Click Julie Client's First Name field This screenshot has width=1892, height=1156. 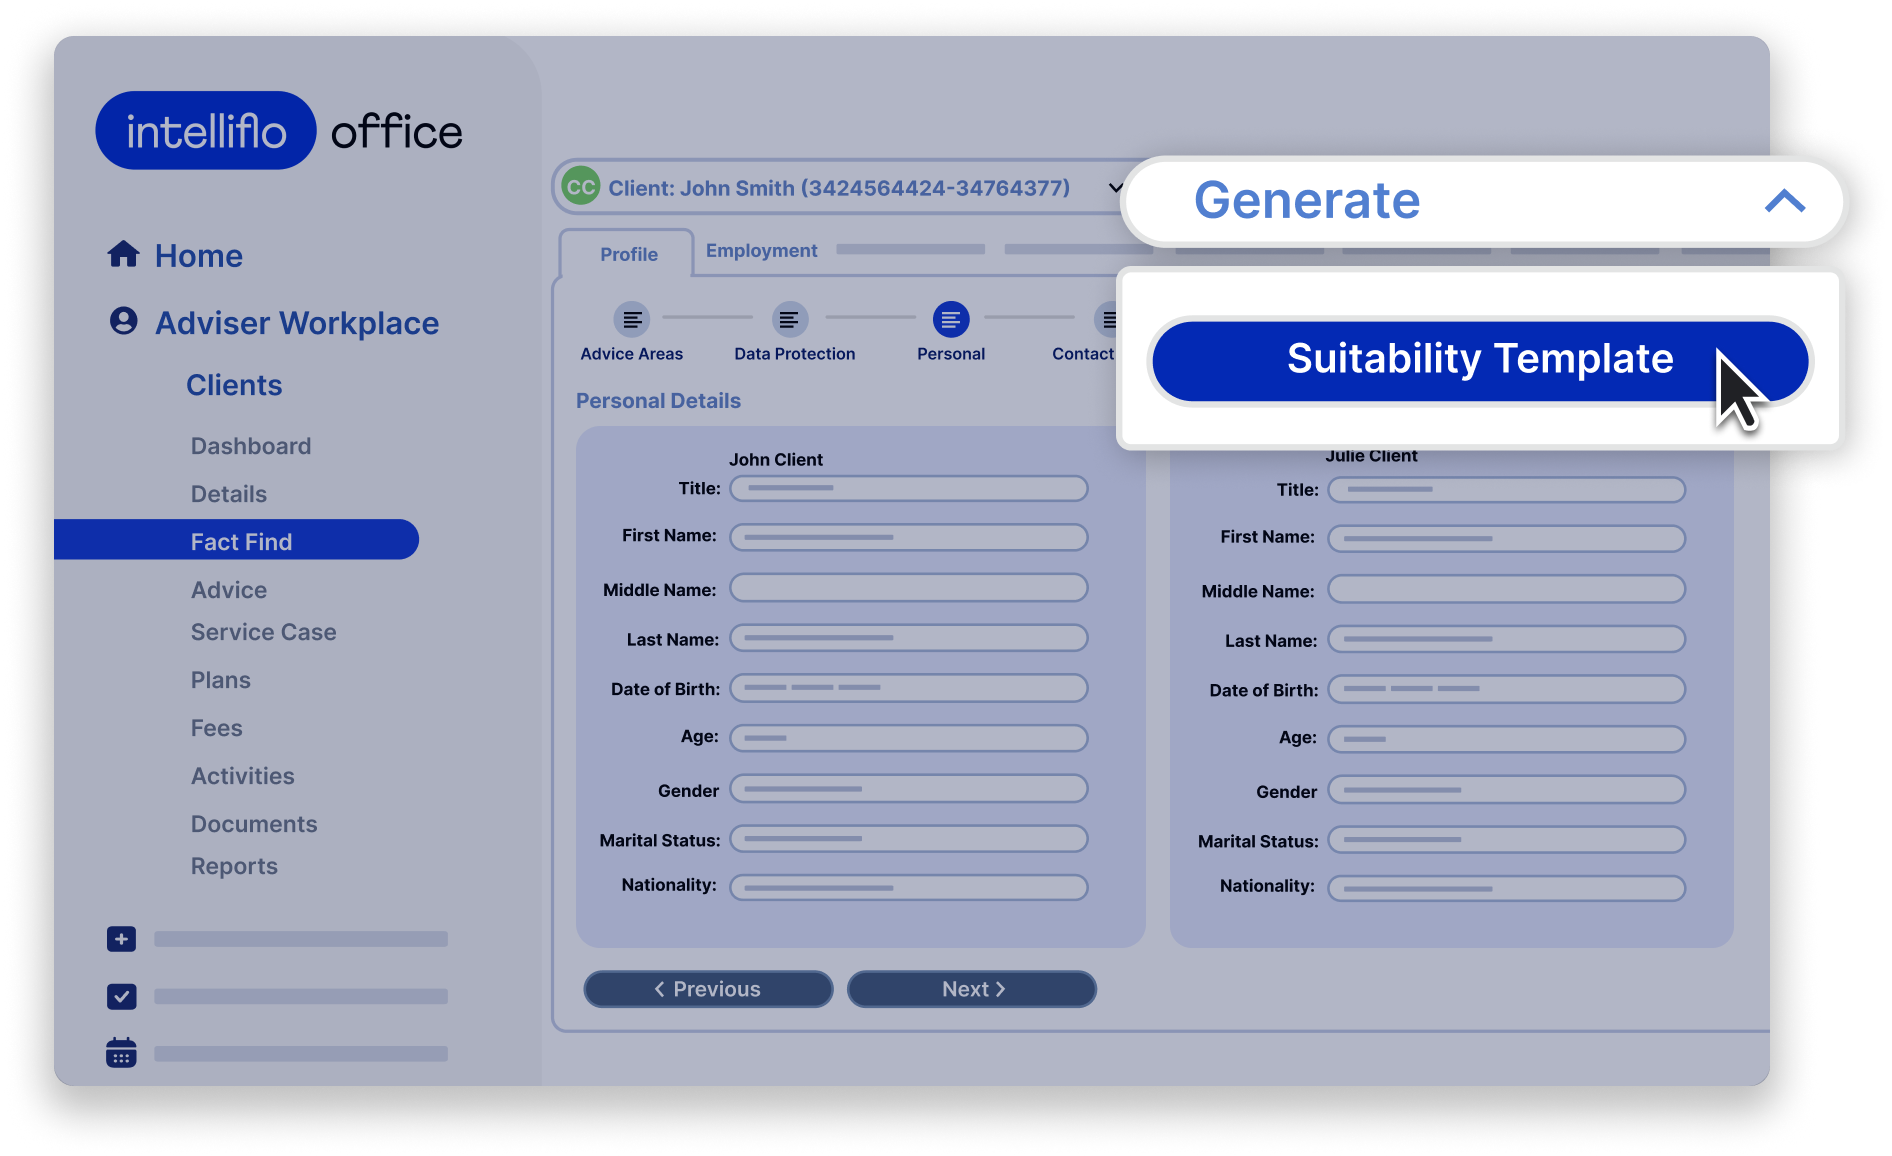tap(1507, 539)
